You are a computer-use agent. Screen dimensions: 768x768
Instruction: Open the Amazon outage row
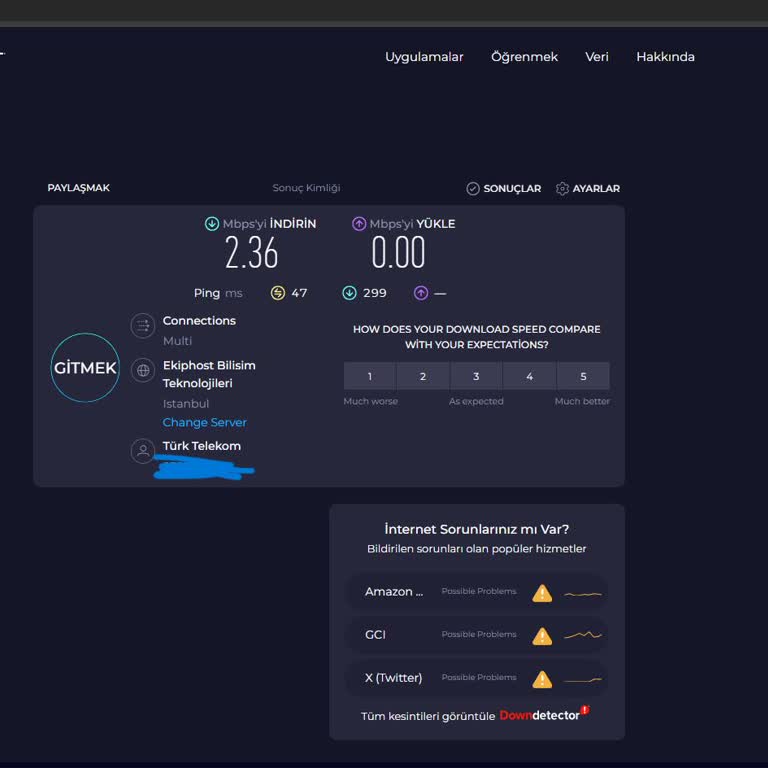pos(477,592)
